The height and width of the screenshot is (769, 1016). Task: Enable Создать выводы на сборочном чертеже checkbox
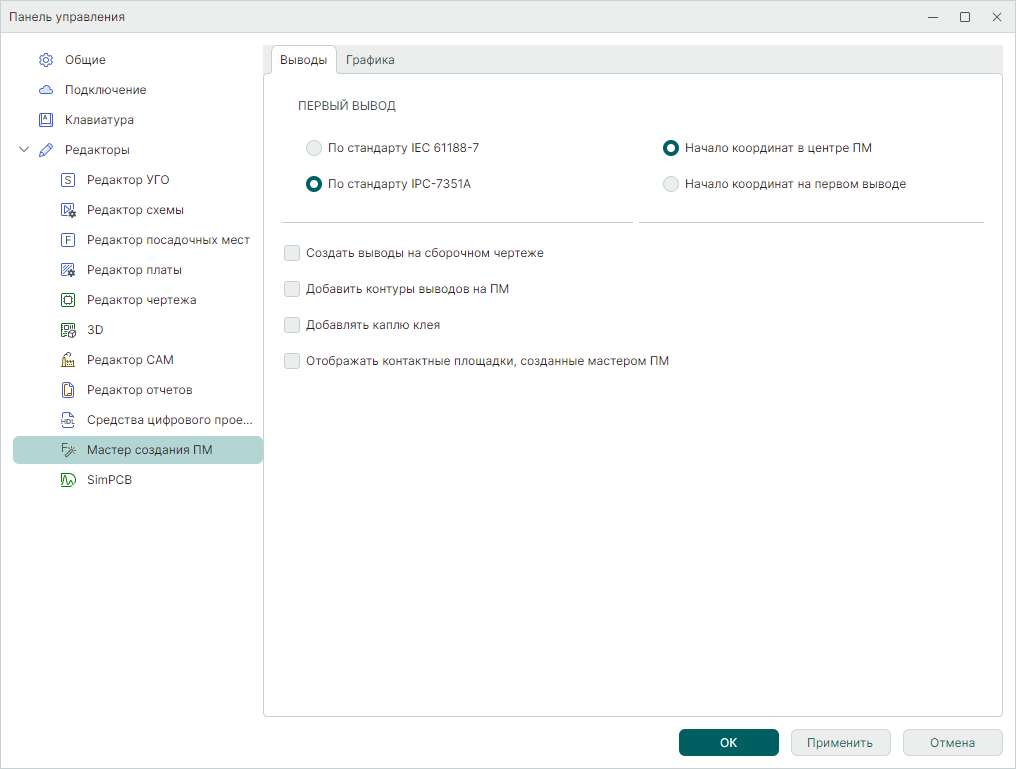292,253
